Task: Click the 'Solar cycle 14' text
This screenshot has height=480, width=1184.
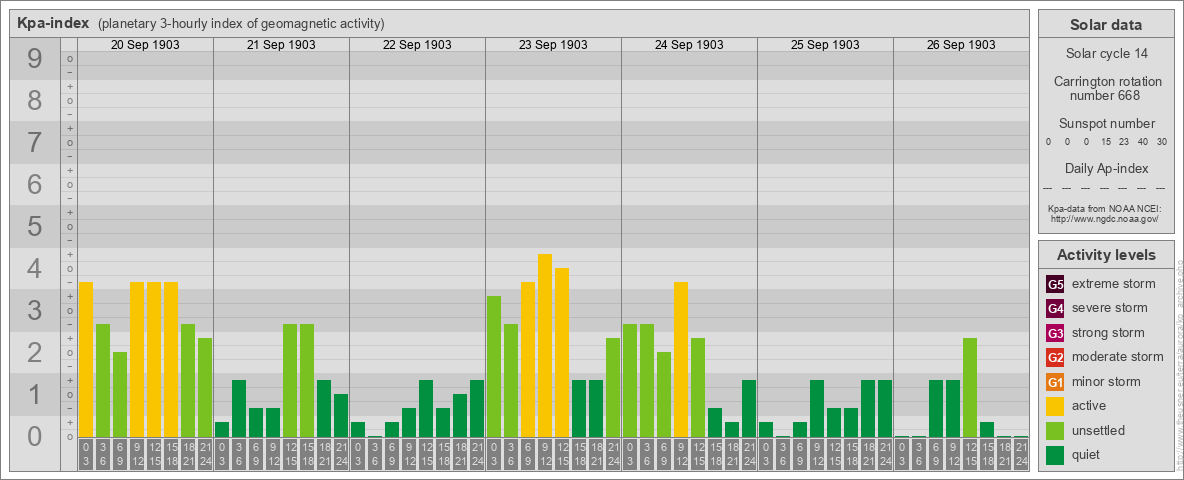Action: coord(1105,54)
